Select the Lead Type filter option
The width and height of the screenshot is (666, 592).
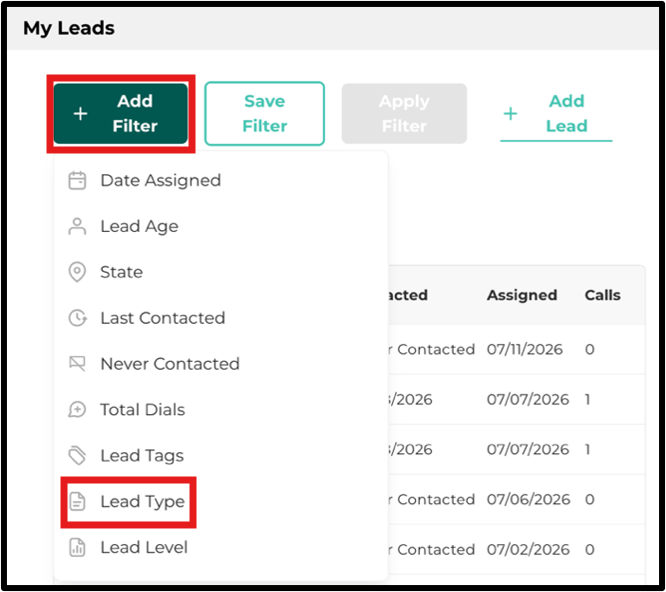pyautogui.click(x=143, y=502)
